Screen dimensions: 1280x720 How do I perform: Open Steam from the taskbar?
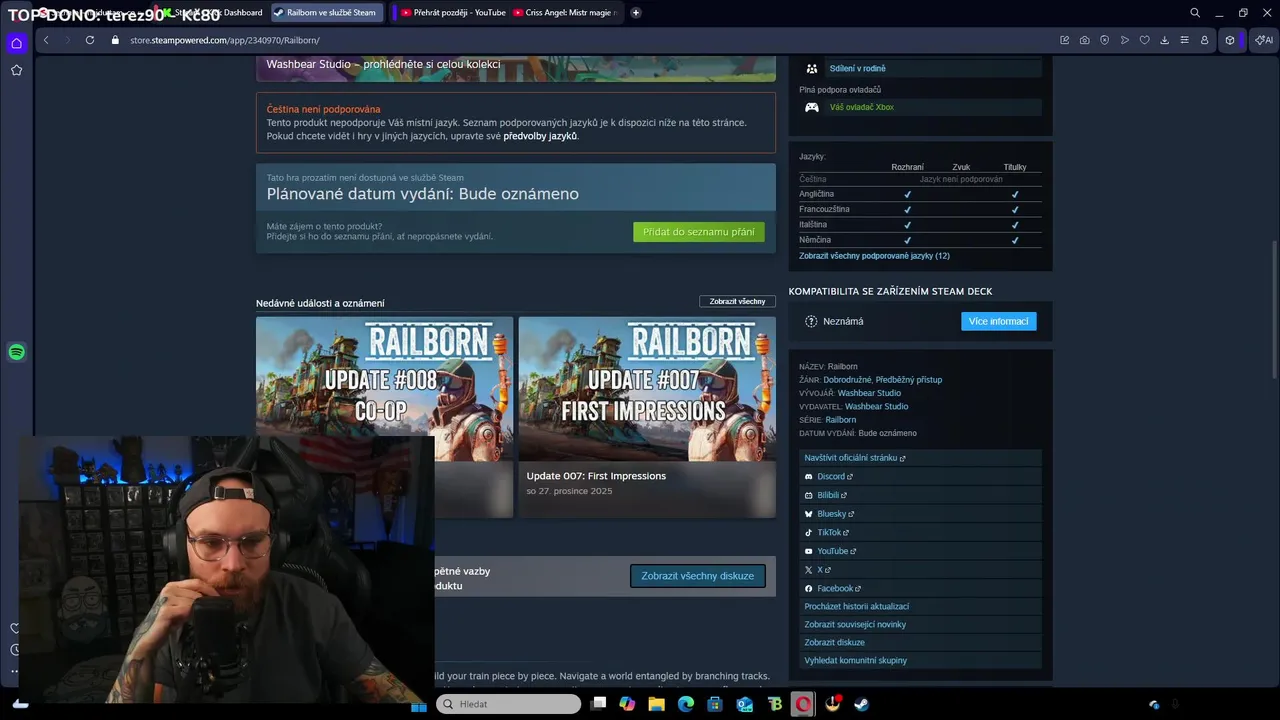click(861, 704)
